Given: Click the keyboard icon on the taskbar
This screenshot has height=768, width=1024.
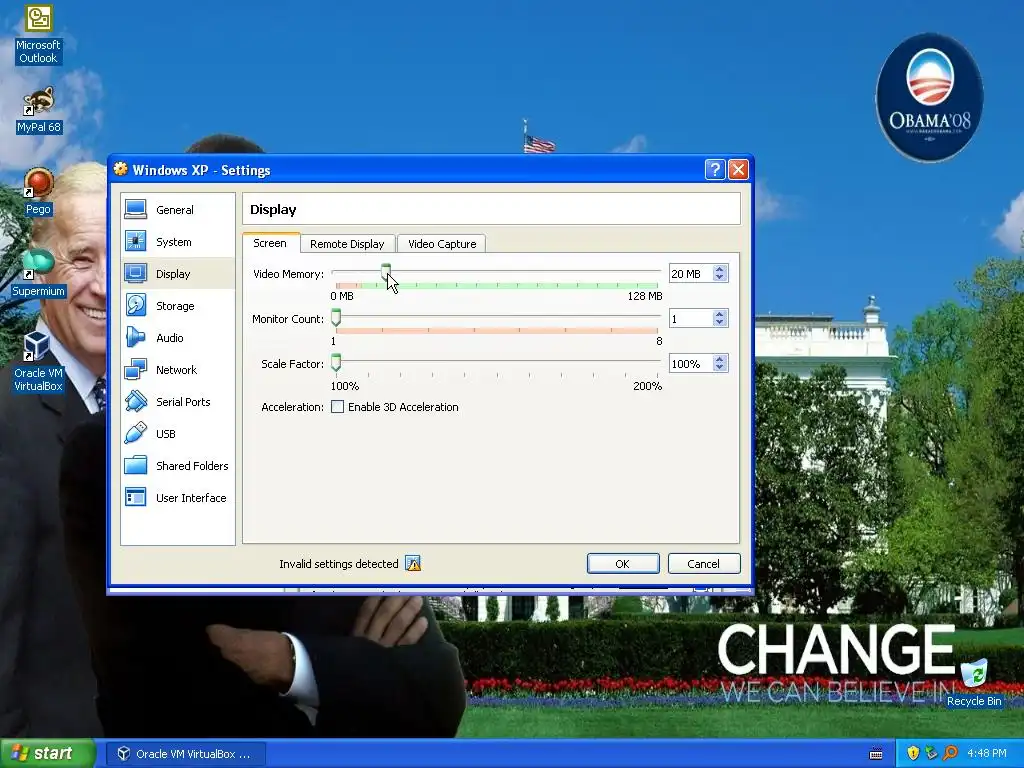Looking at the screenshot, I should point(876,754).
